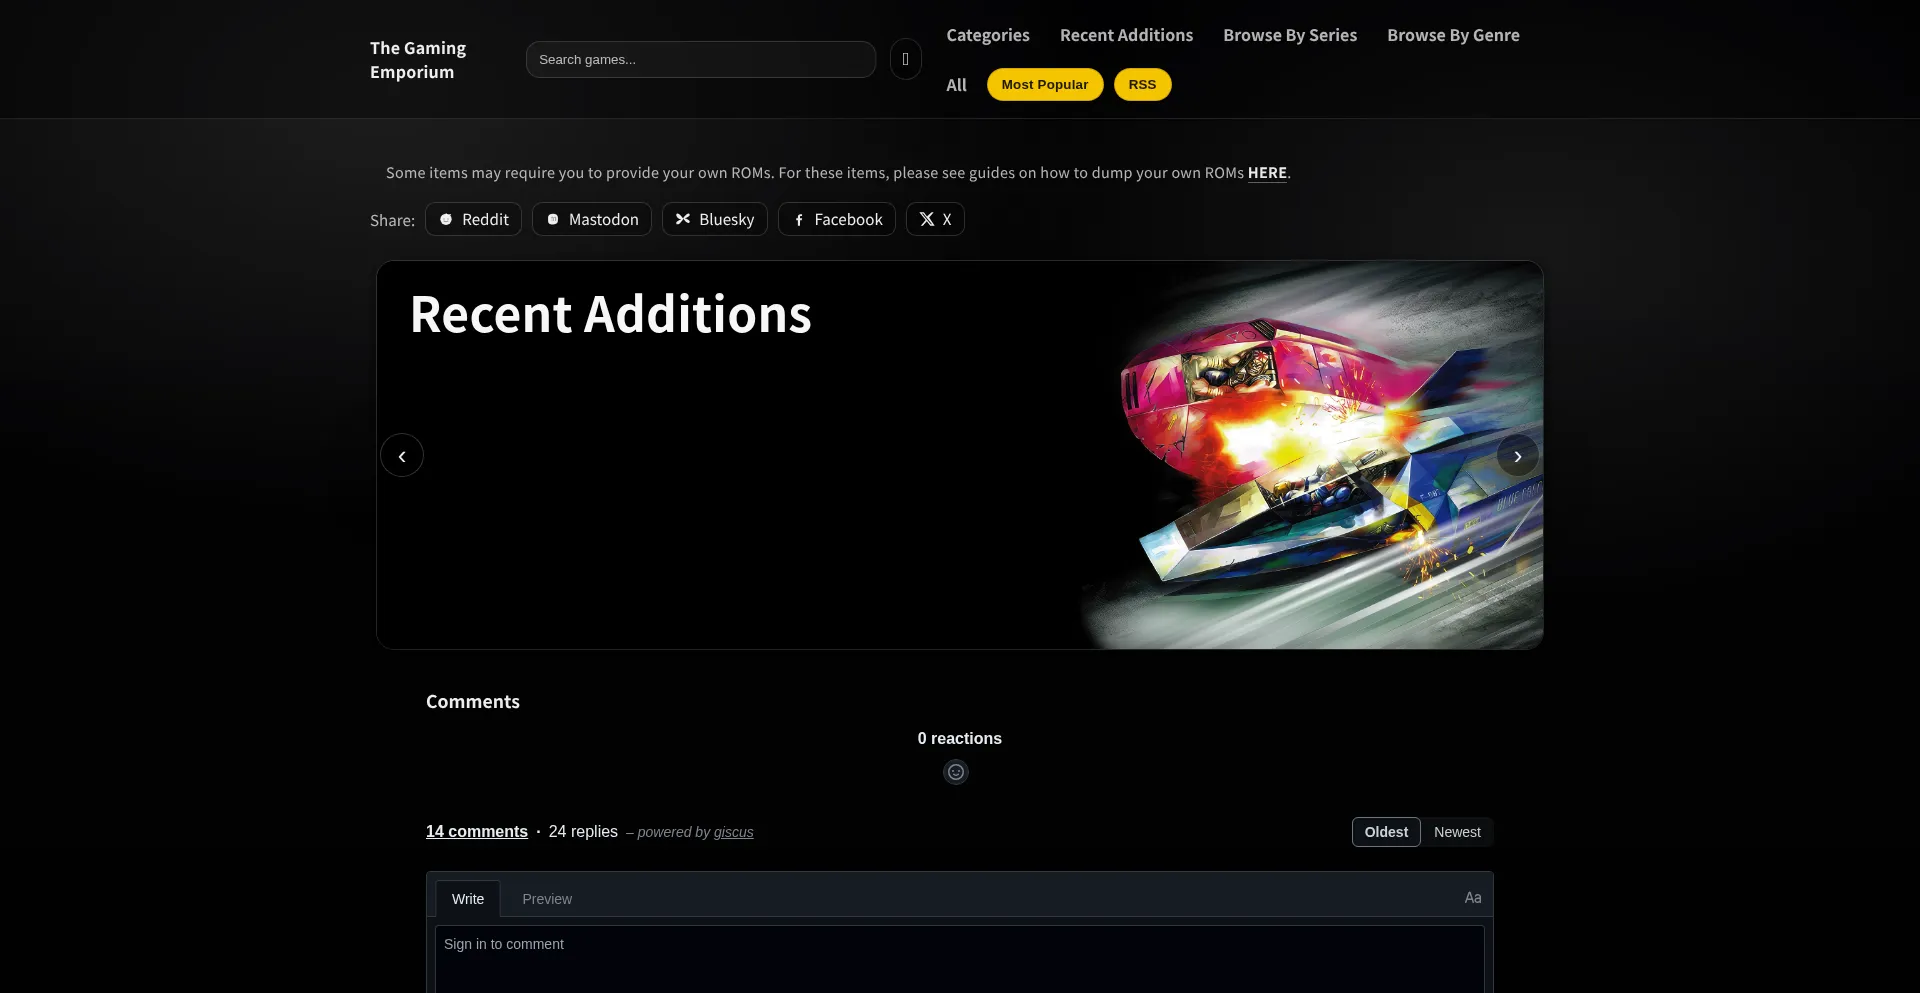The image size is (1920, 993).
Task: Switch to the Write tab
Action: [468, 899]
